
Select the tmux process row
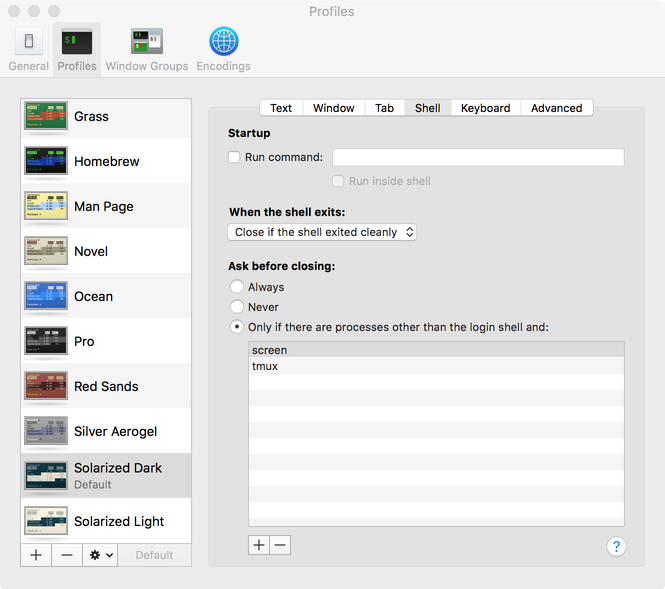436,366
